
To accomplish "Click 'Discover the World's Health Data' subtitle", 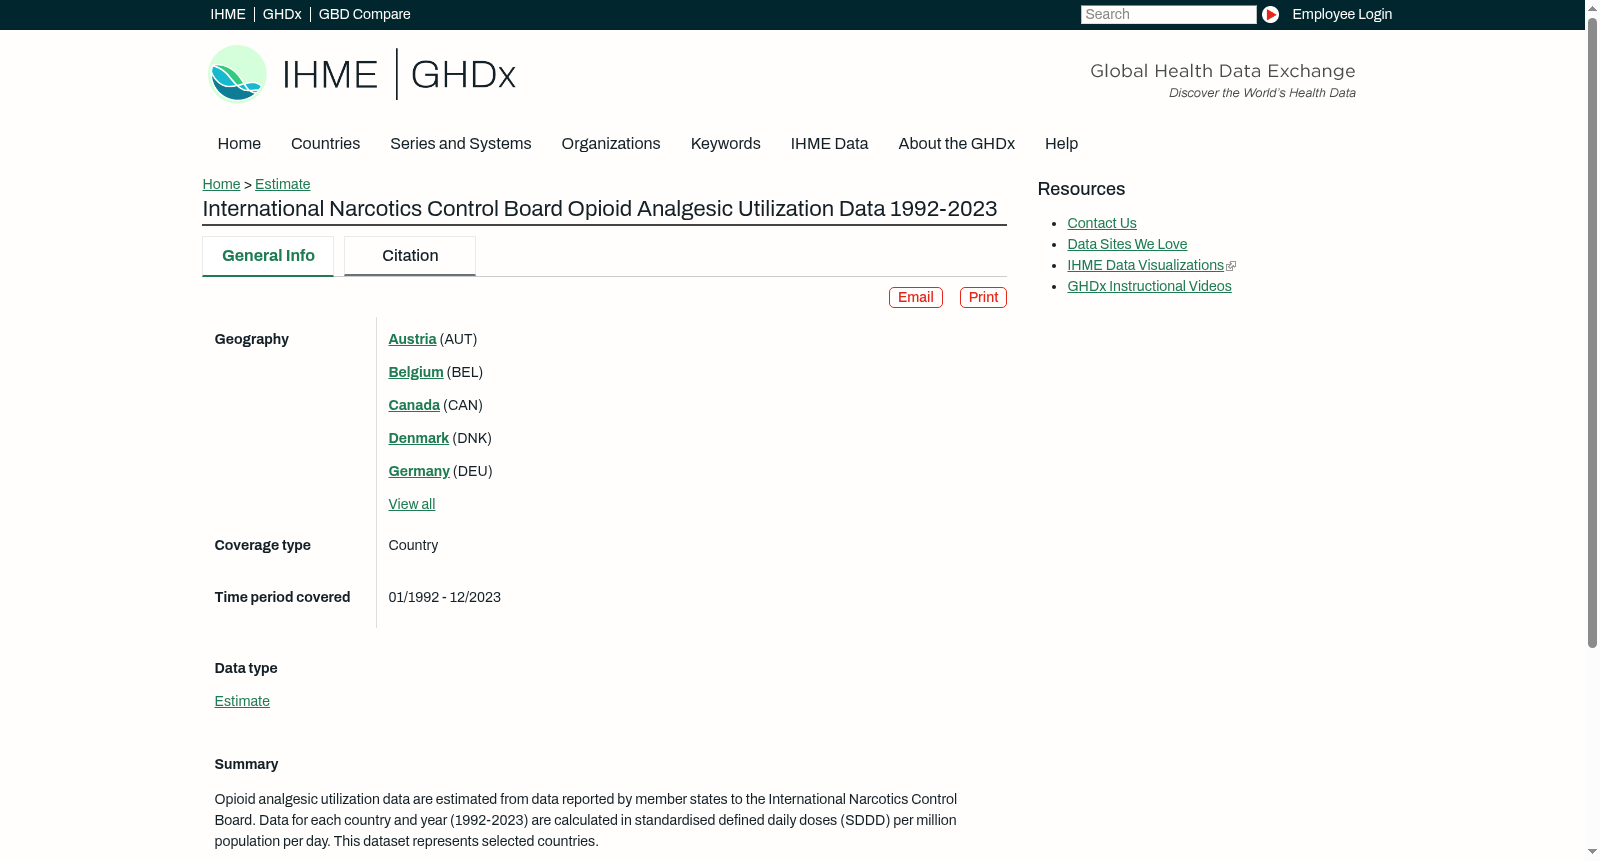I will coord(1262,93).
